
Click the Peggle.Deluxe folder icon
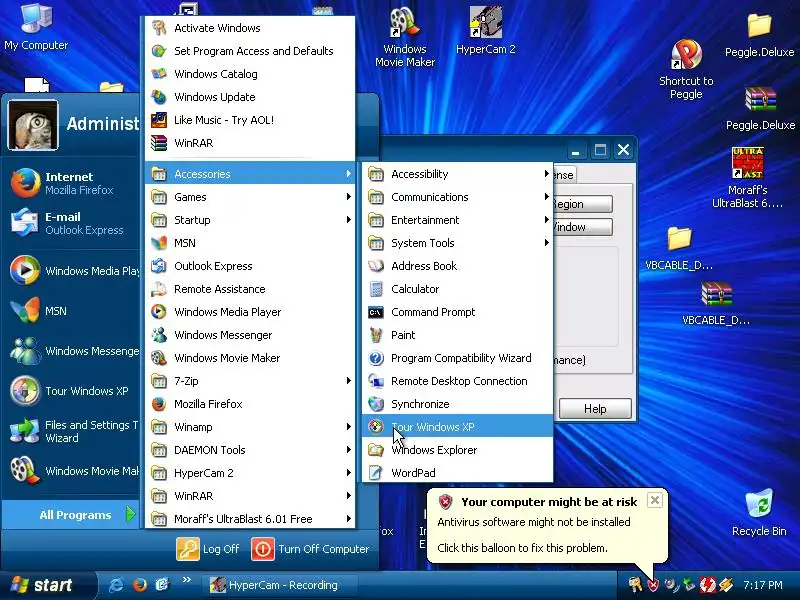(760, 35)
